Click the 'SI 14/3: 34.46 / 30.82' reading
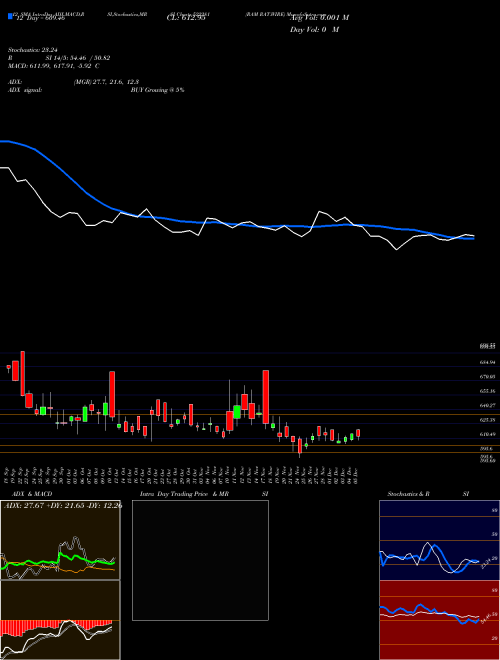 (x=78, y=58)
